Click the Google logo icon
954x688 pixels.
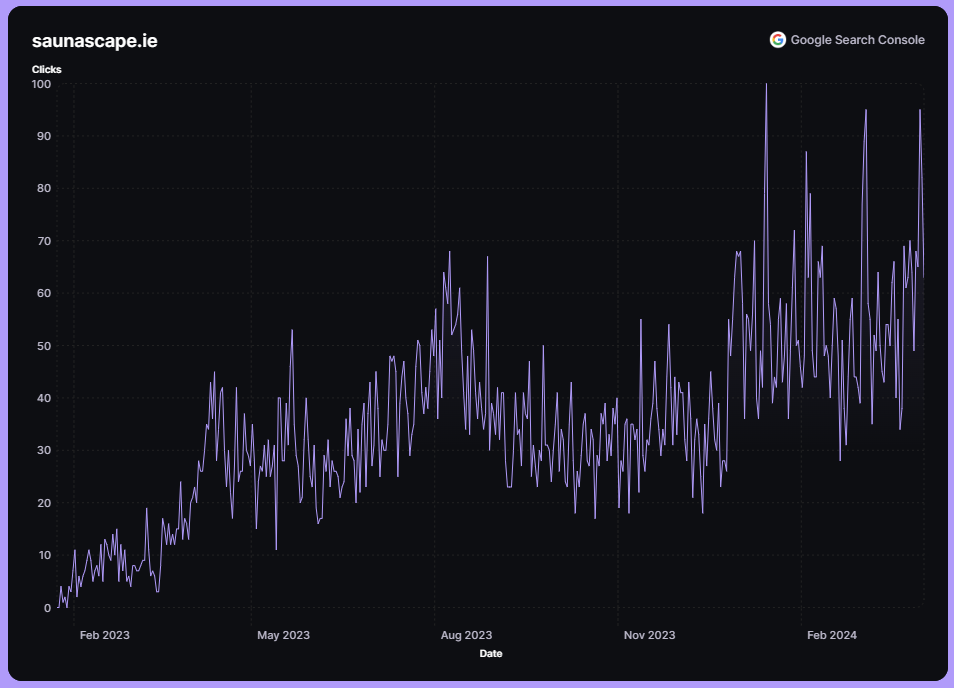[777, 40]
